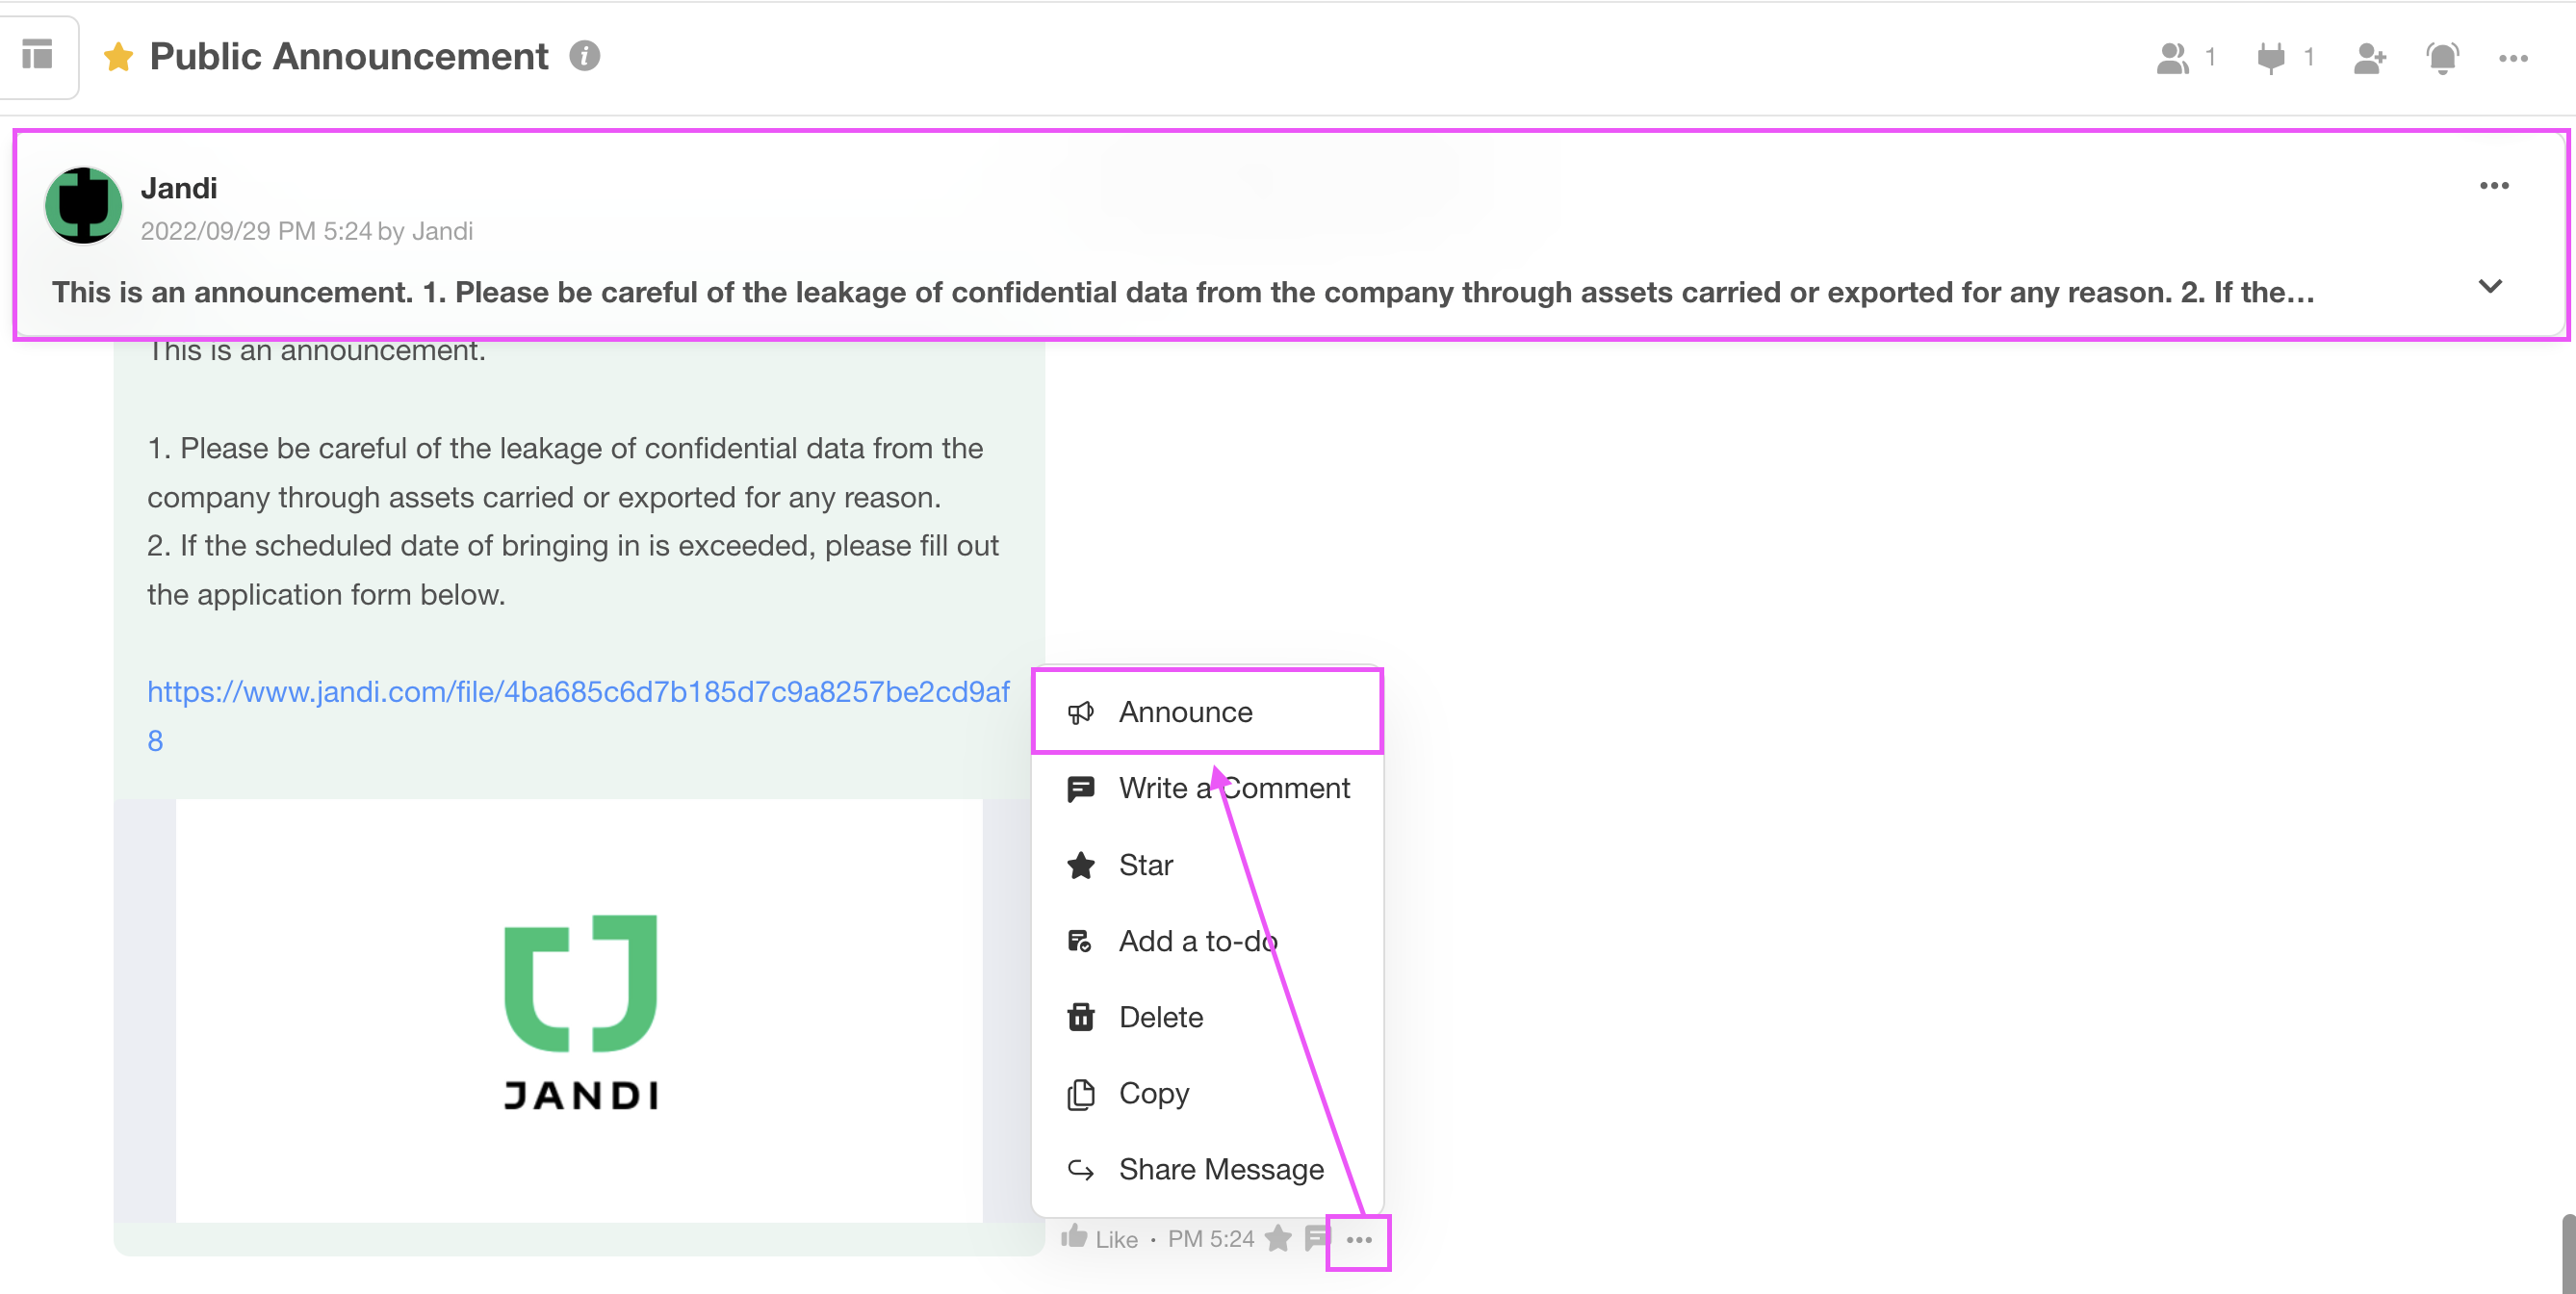Toggle star icon under the message
The height and width of the screenshot is (1294, 2576).
[1277, 1238]
